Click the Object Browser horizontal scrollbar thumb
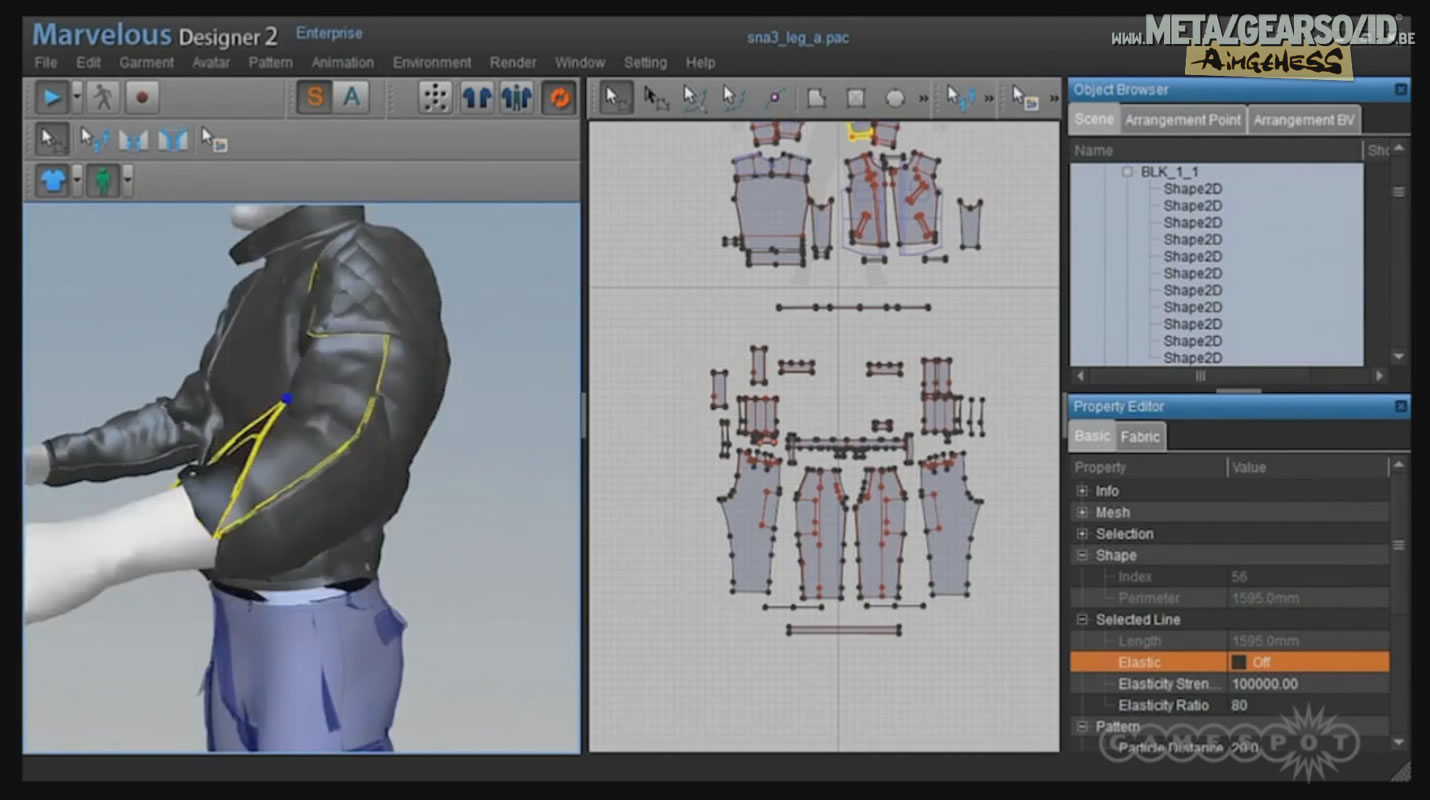Viewport: 1430px width, 800px height. (1201, 376)
